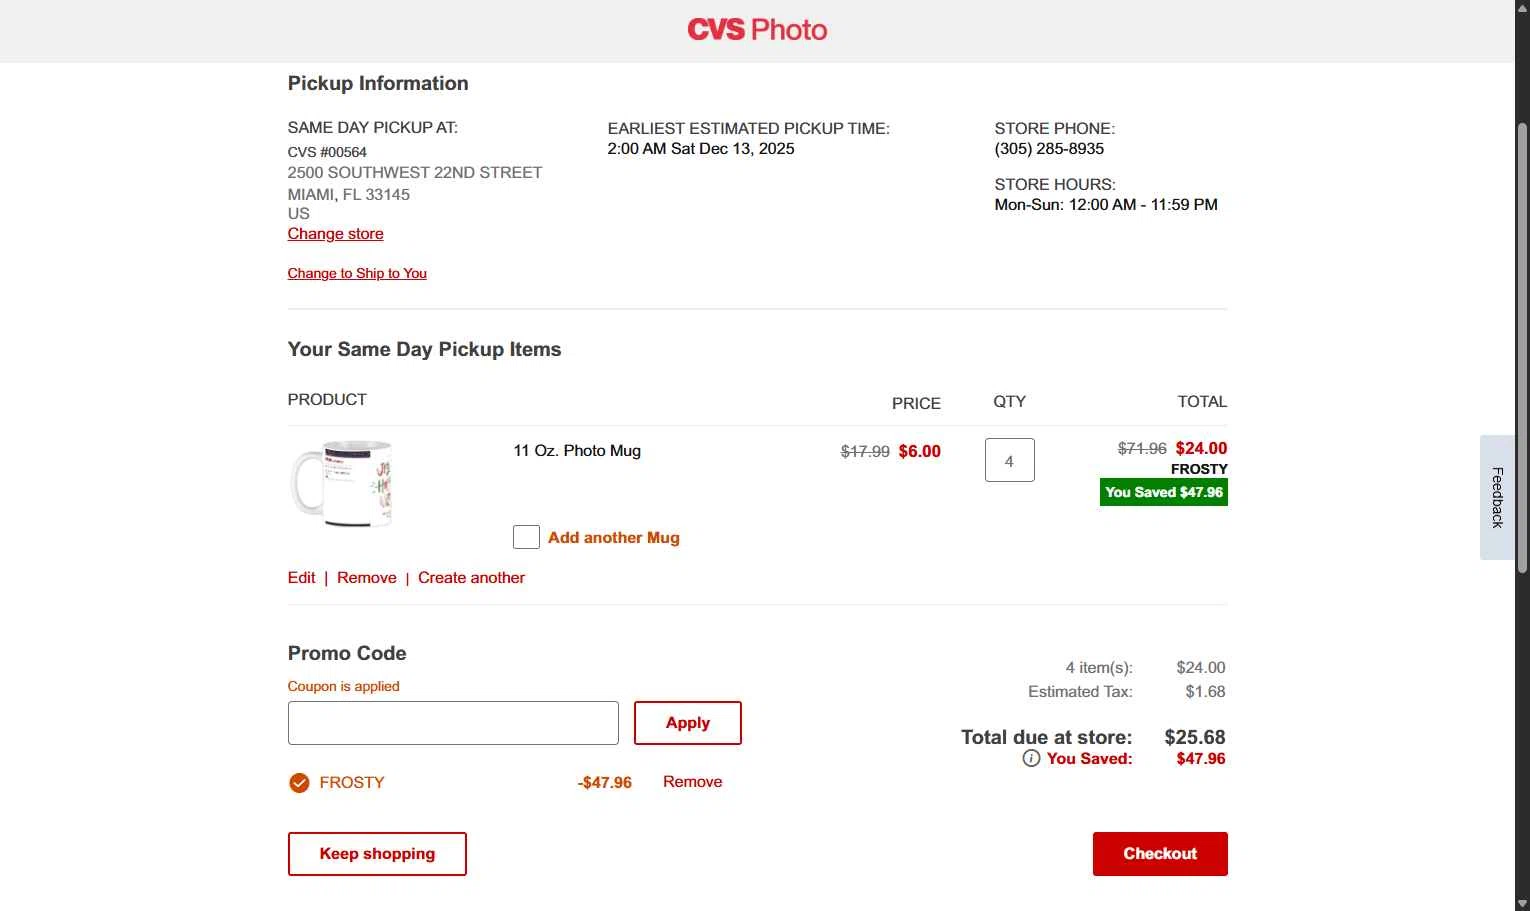Edit the 11 Oz. Photo Mug item
This screenshot has height=911, width=1530.
[x=301, y=578]
